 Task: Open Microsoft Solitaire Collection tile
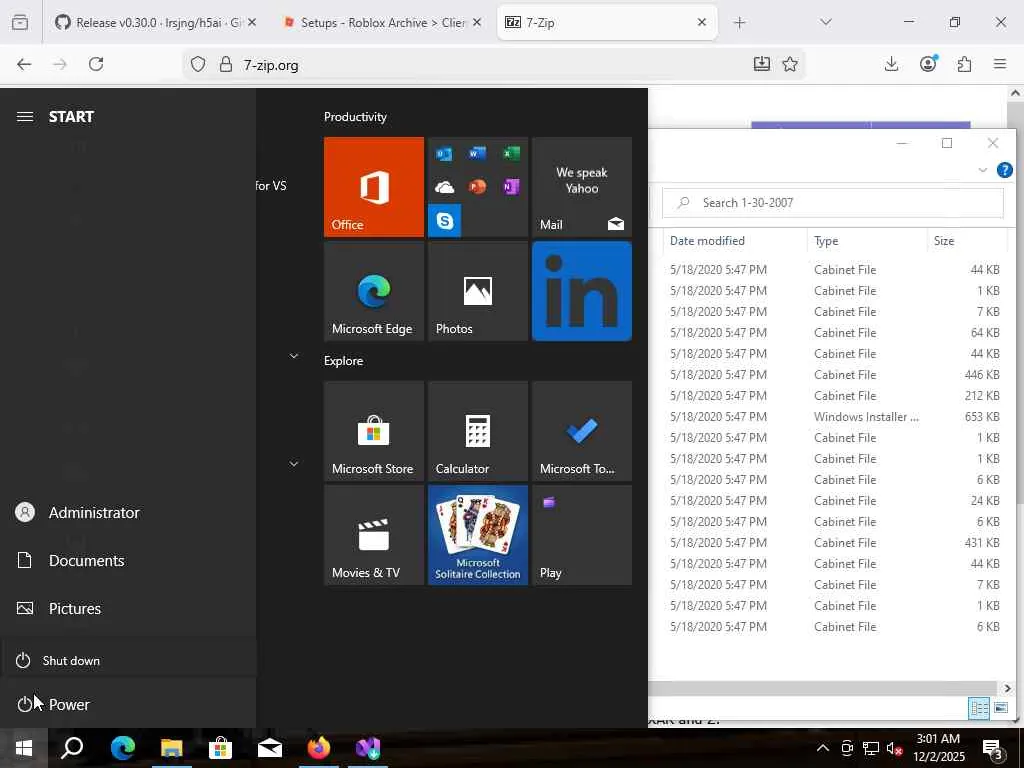[477, 535]
